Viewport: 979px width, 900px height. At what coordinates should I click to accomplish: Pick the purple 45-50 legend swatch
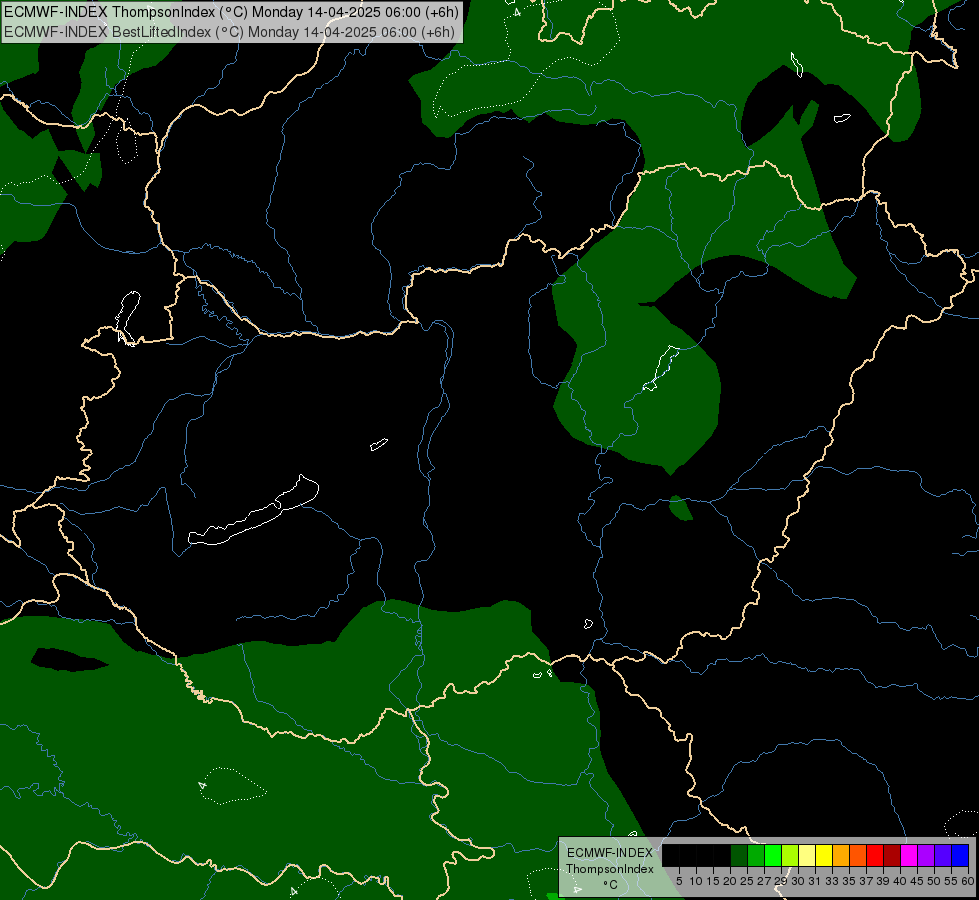point(926,855)
